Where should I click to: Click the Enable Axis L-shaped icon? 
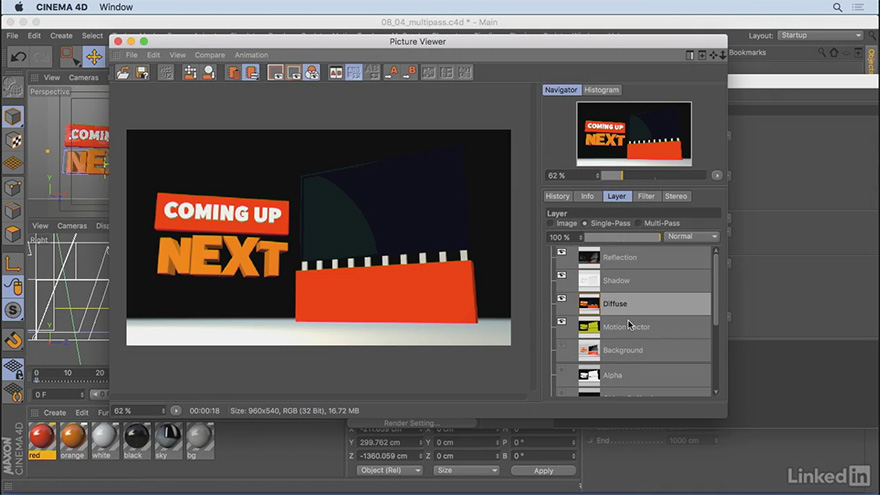[x=13, y=263]
